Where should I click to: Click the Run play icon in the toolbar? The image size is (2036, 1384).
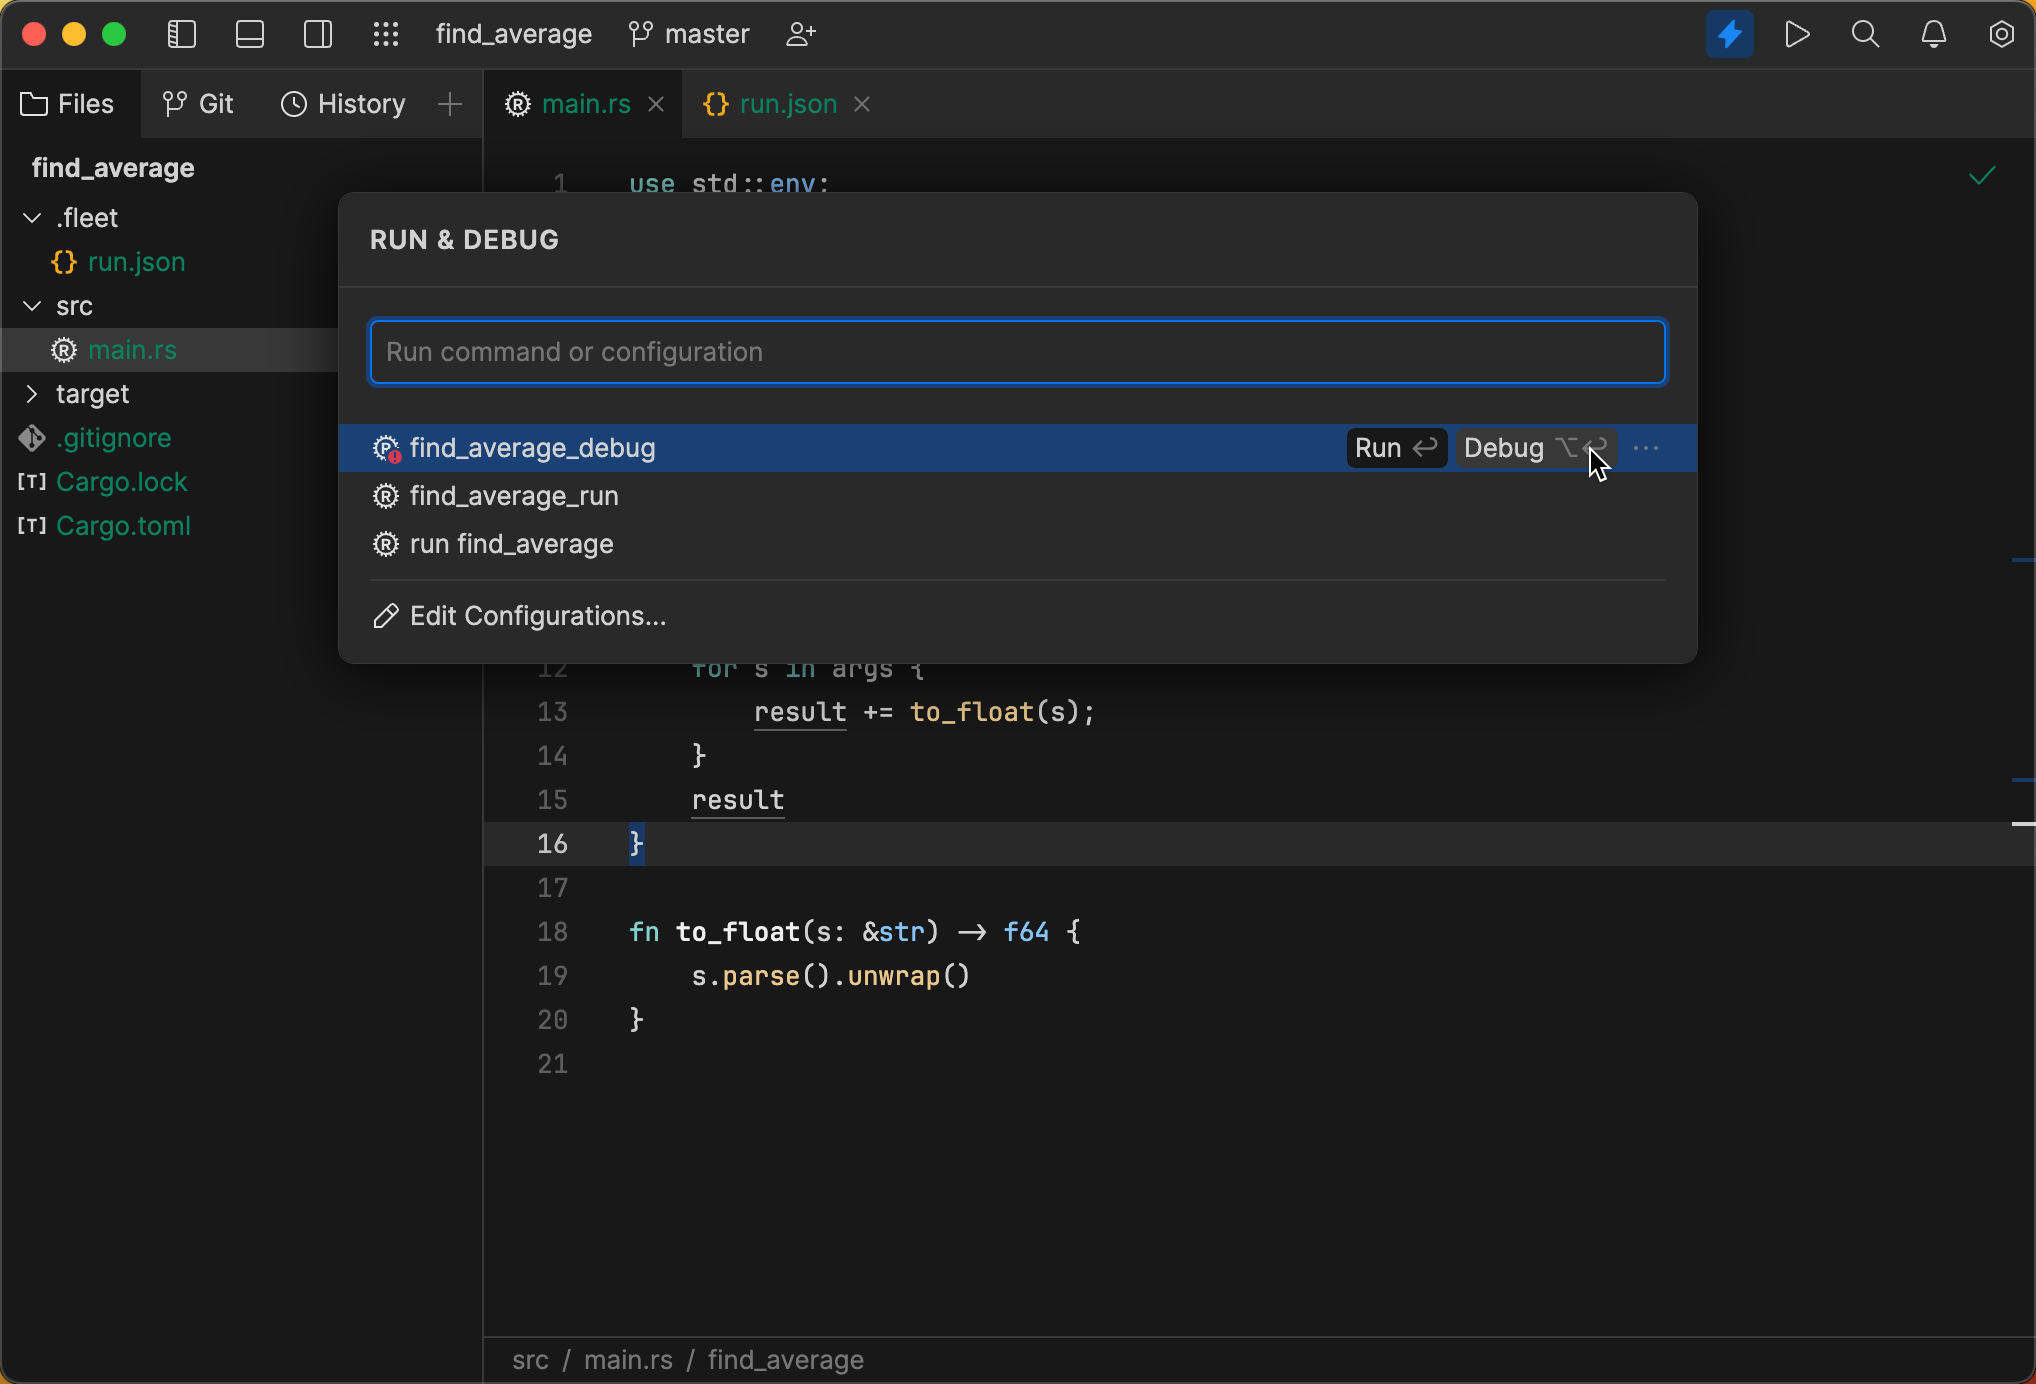pyautogui.click(x=1796, y=33)
